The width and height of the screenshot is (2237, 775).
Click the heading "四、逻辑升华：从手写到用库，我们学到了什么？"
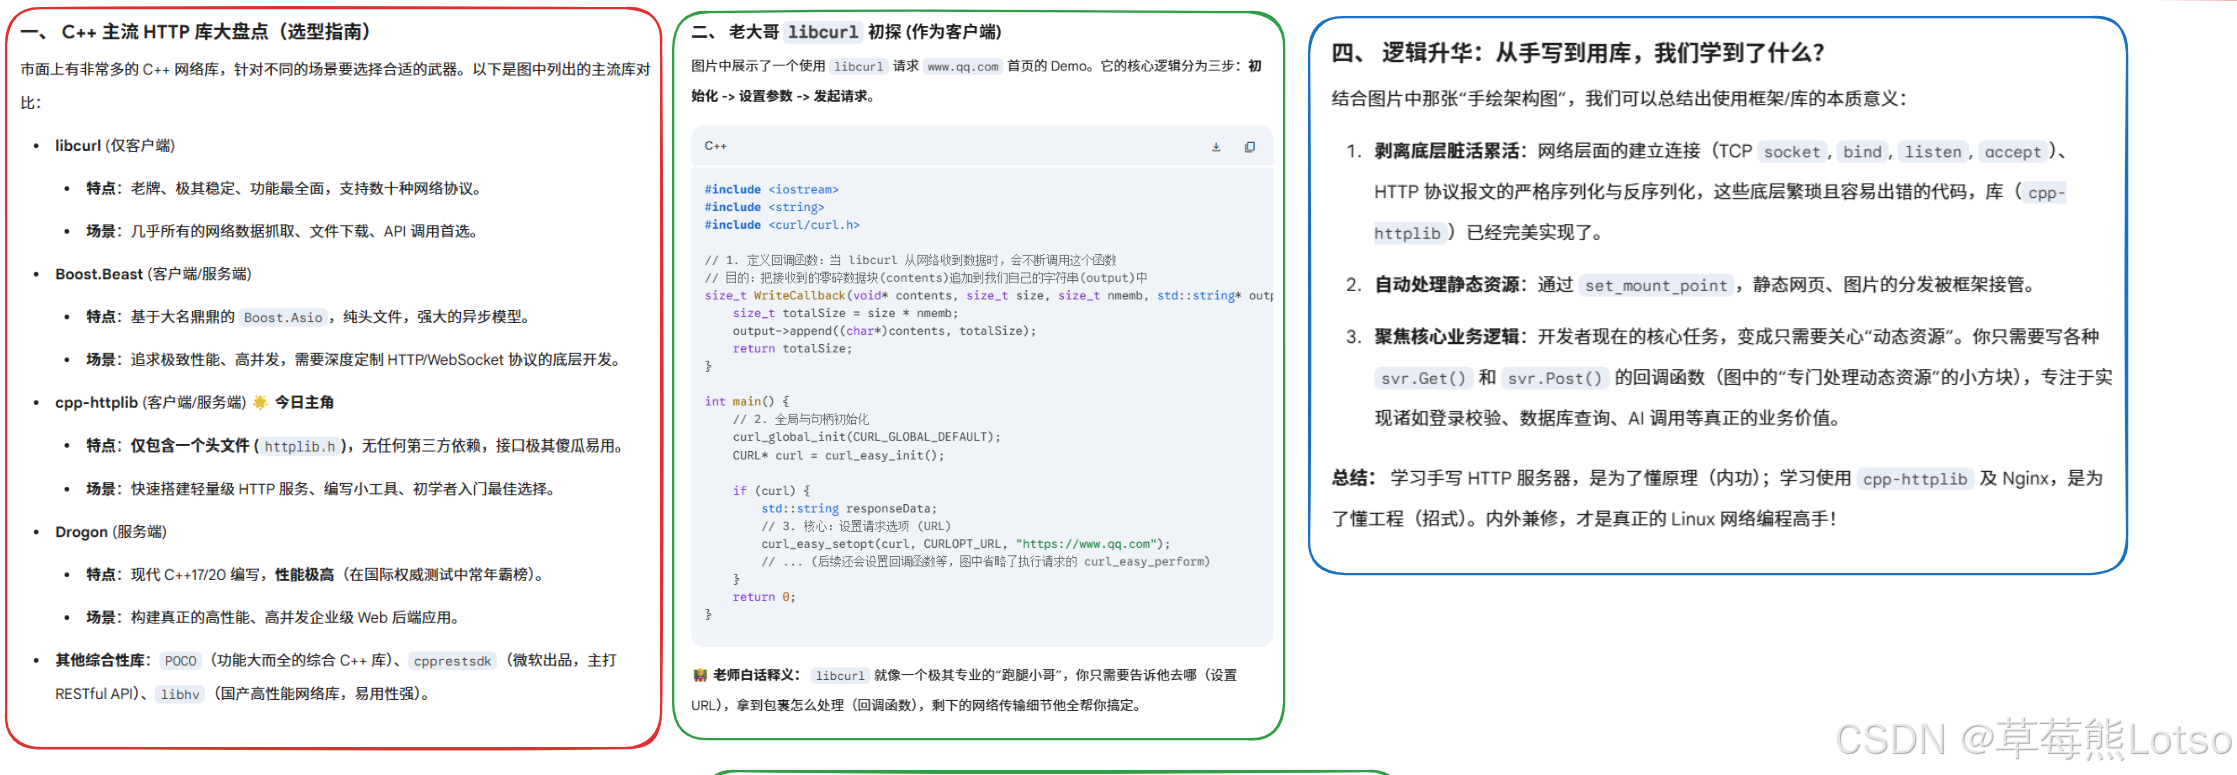[x=1578, y=53]
